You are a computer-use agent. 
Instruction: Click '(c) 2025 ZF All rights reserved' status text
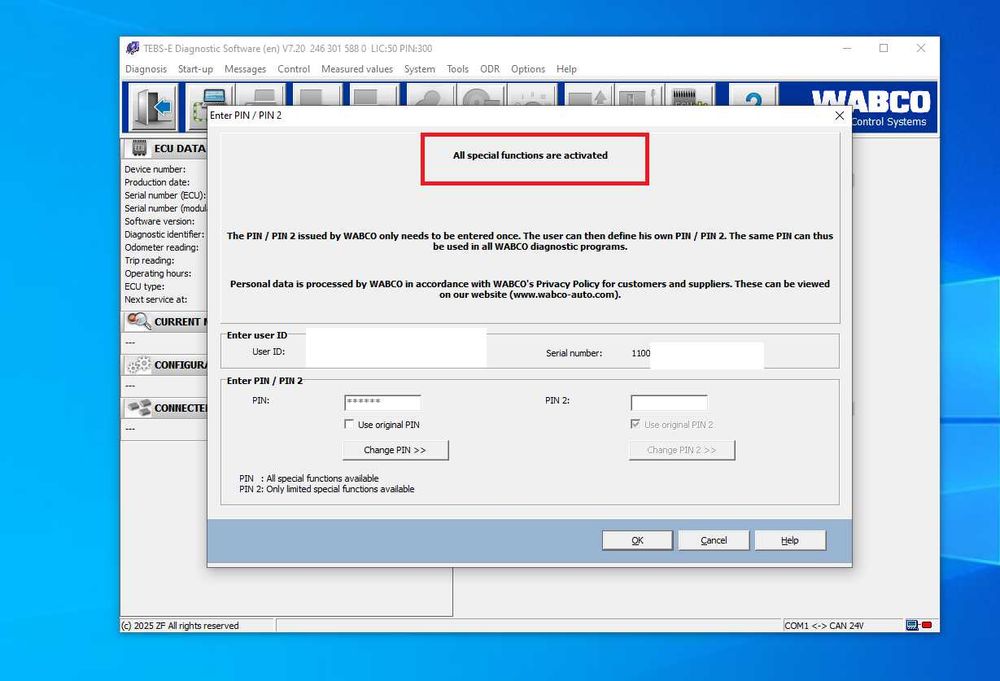click(180, 626)
